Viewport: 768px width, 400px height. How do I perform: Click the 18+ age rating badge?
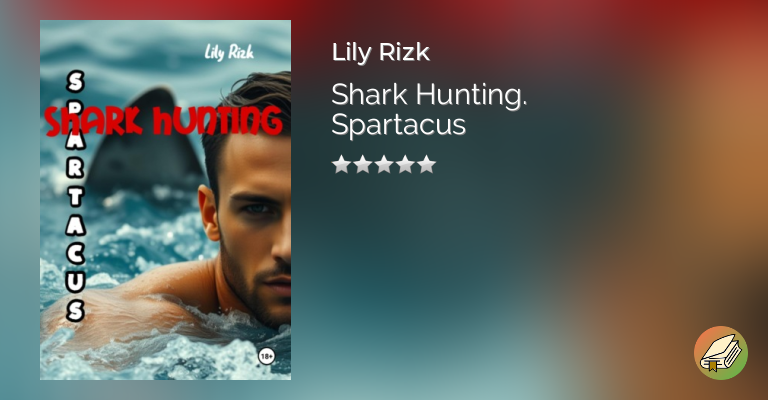click(x=266, y=356)
